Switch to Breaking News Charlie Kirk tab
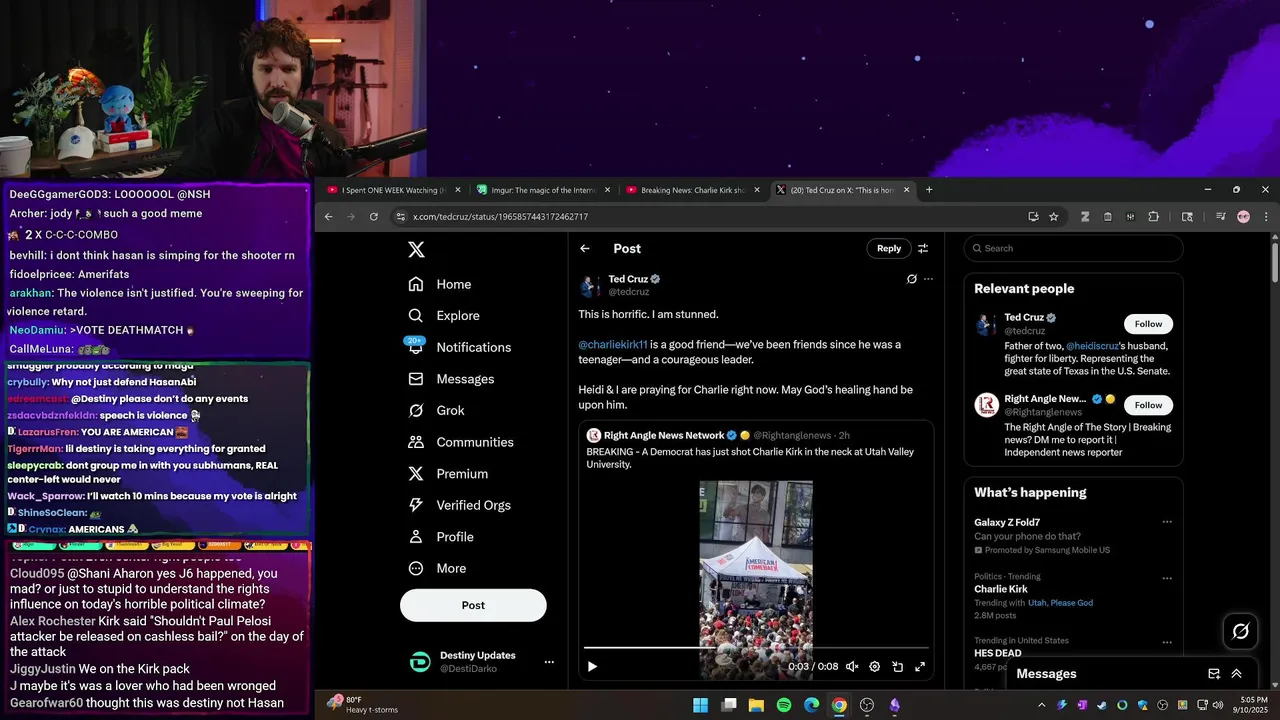1280x720 pixels. [x=691, y=190]
